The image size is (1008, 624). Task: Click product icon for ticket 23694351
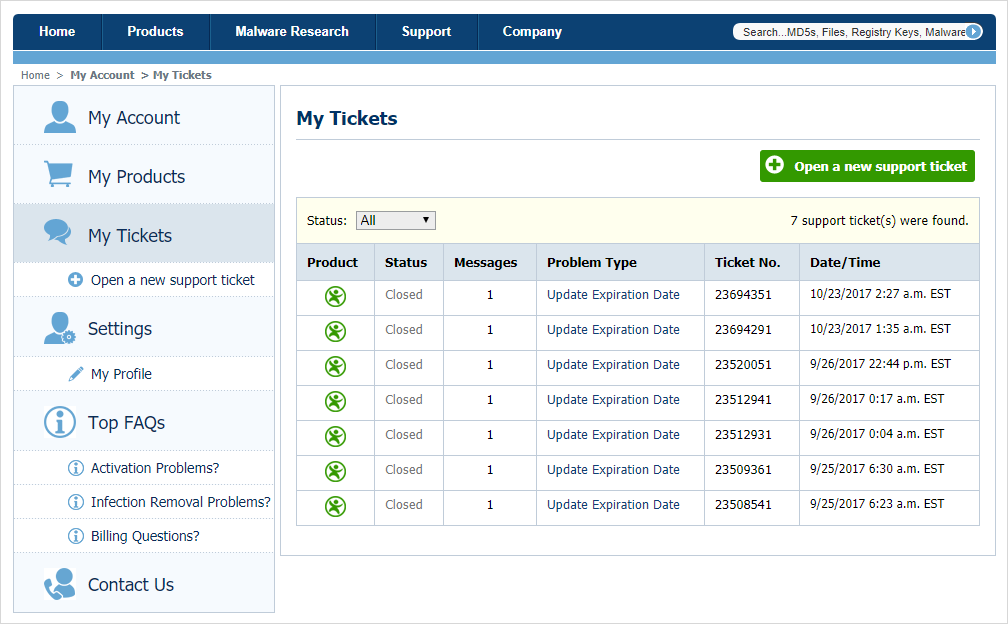pos(335,296)
